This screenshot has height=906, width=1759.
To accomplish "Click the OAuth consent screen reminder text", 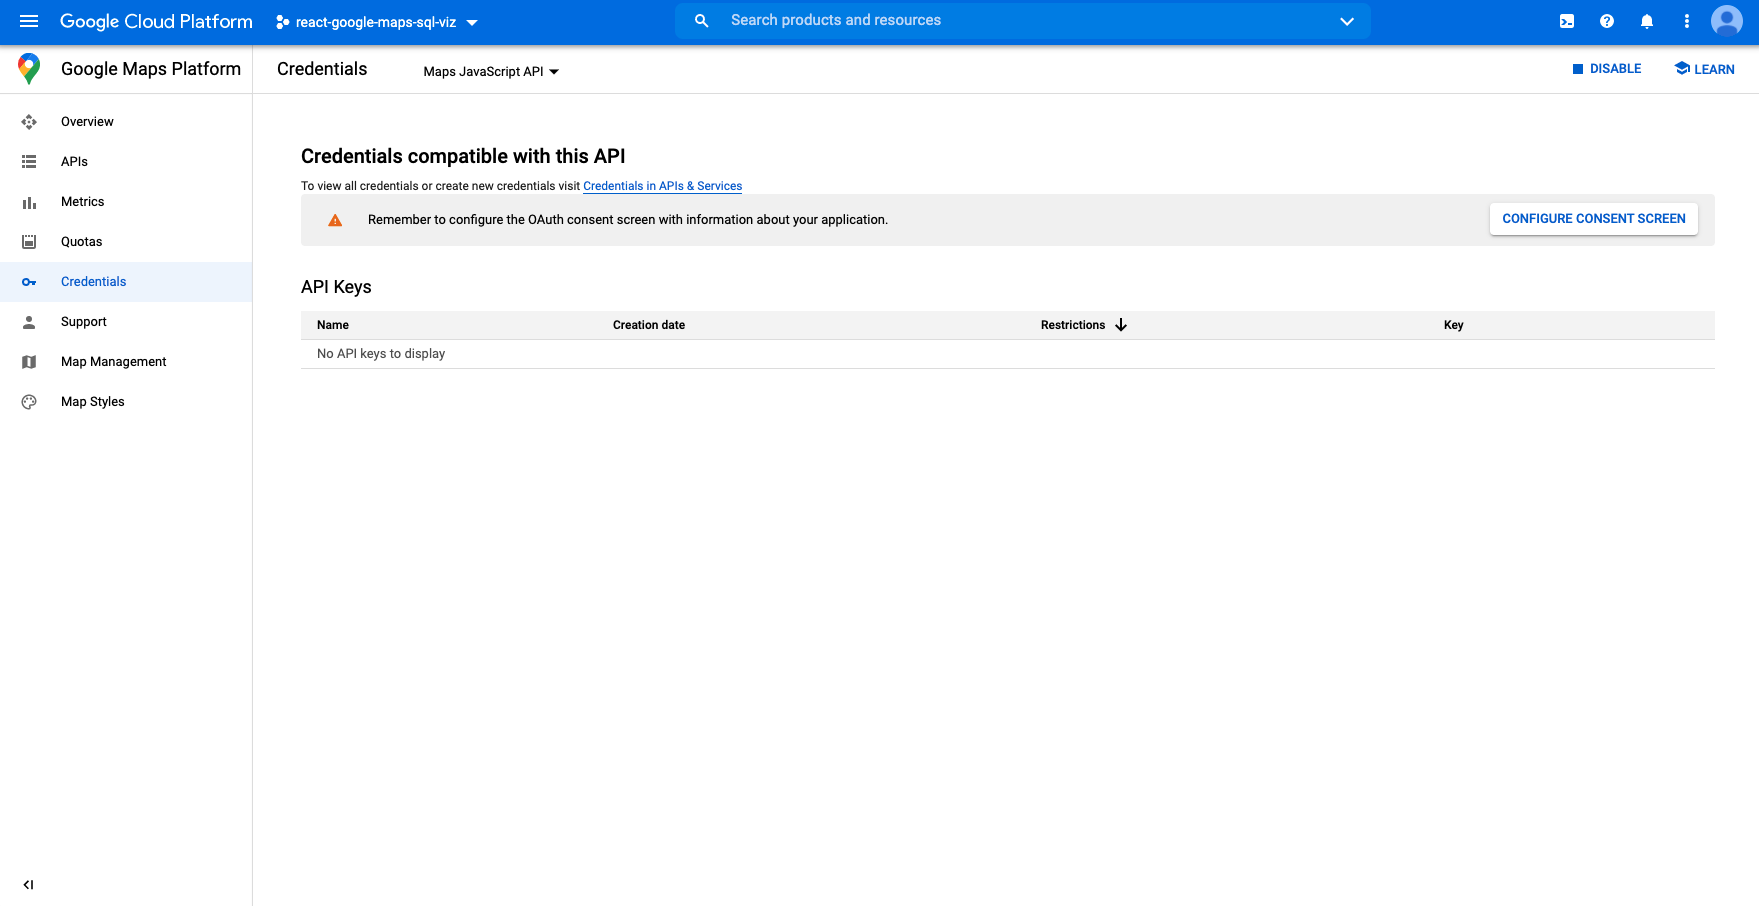I will click(x=628, y=220).
